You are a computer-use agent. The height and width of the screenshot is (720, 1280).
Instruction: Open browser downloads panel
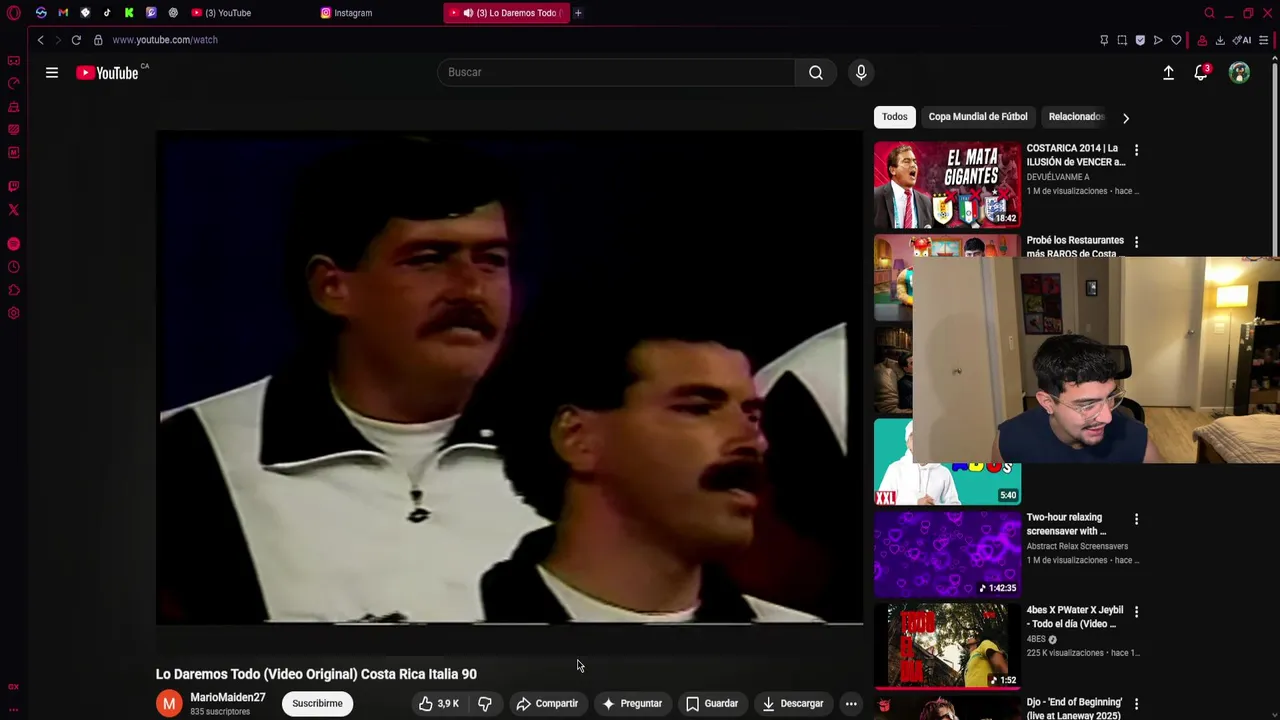tap(1220, 40)
